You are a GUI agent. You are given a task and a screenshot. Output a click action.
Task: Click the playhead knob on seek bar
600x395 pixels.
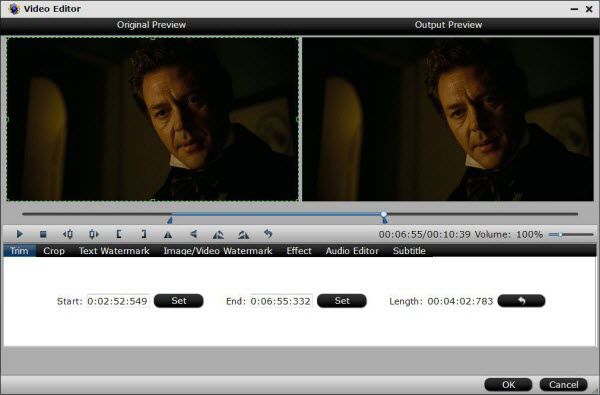[384, 214]
